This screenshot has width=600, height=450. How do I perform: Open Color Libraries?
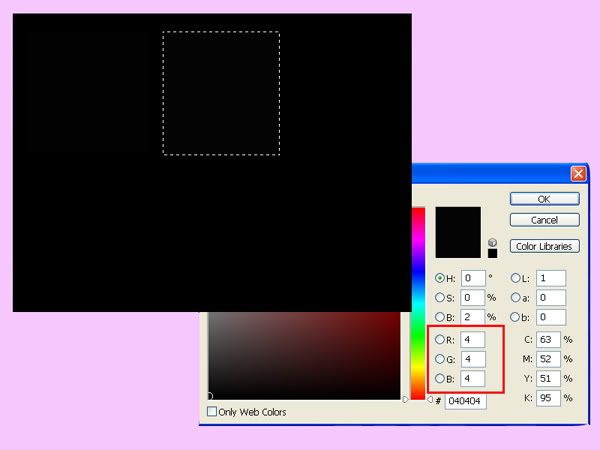(544, 246)
